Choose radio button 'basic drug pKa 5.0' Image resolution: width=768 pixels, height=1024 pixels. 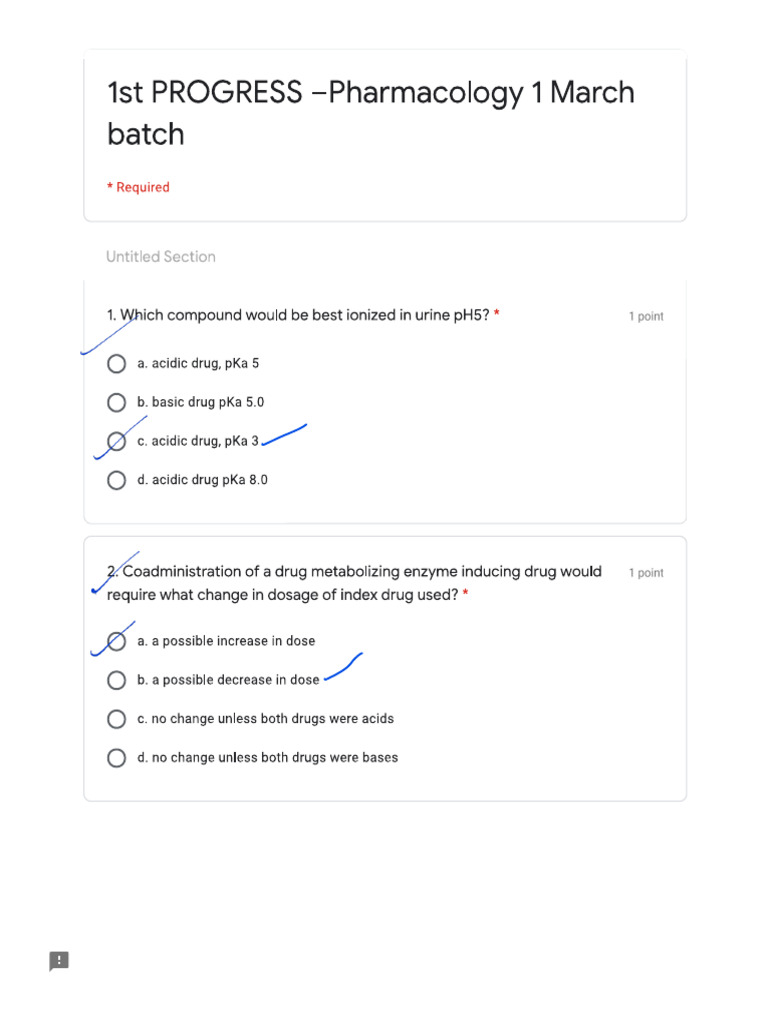click(117, 402)
